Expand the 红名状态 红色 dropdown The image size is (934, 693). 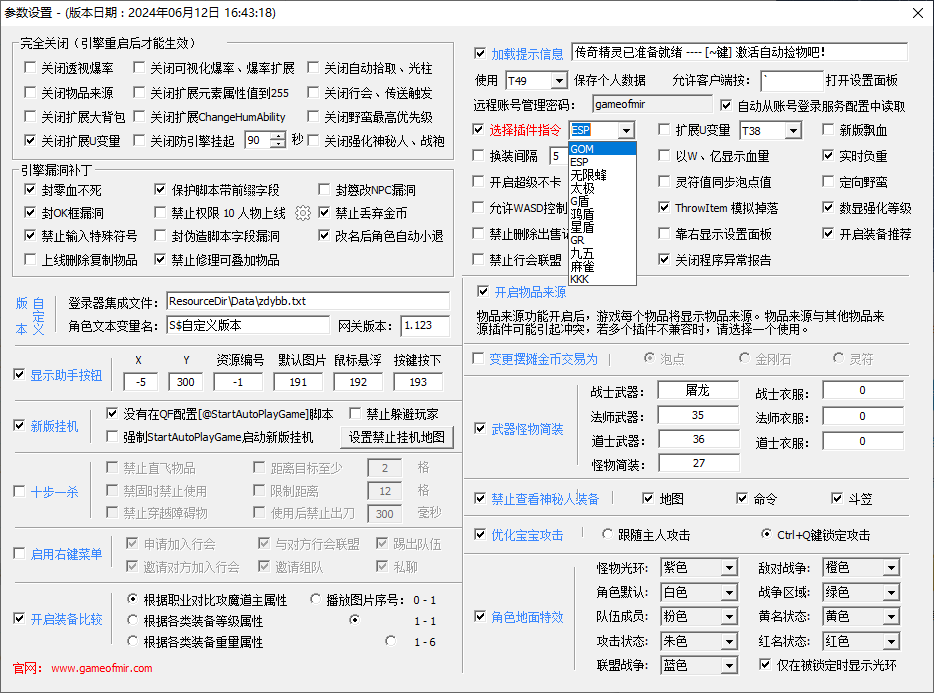[891, 641]
